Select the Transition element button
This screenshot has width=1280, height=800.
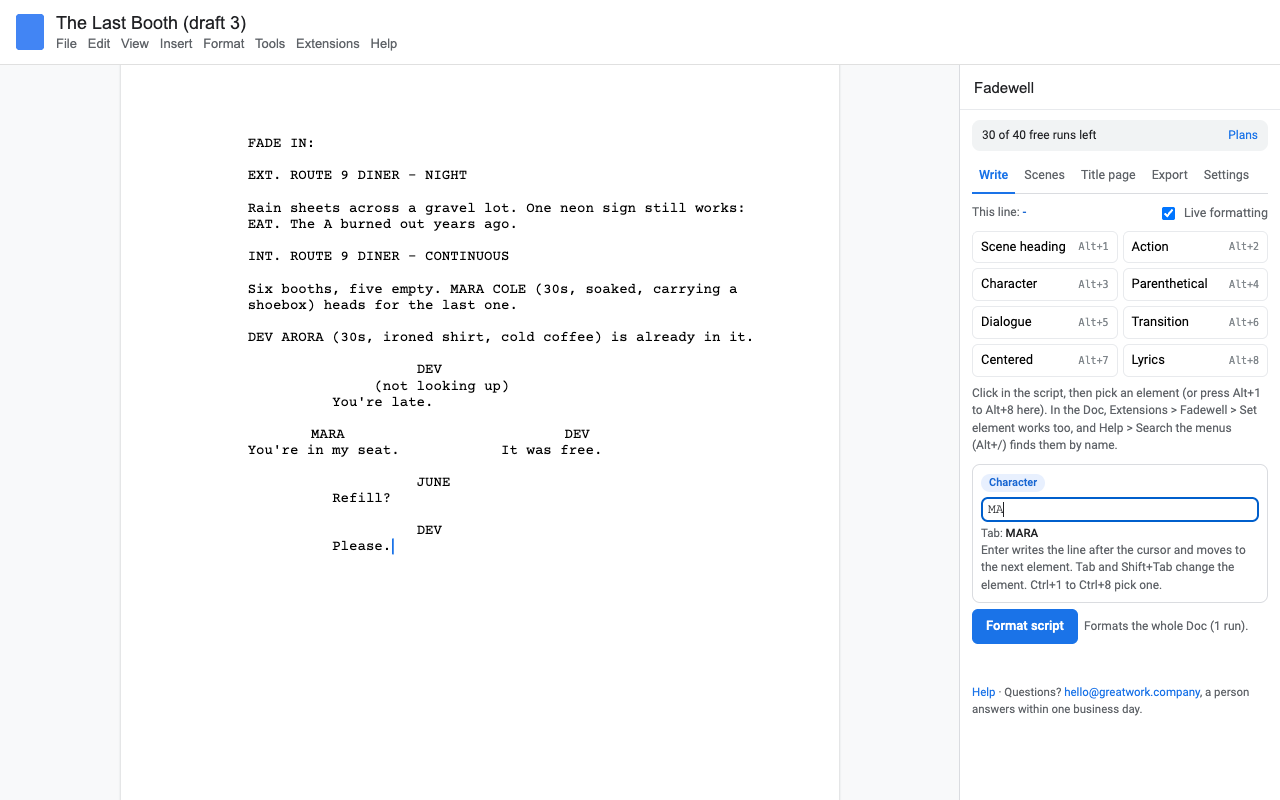pos(1195,322)
